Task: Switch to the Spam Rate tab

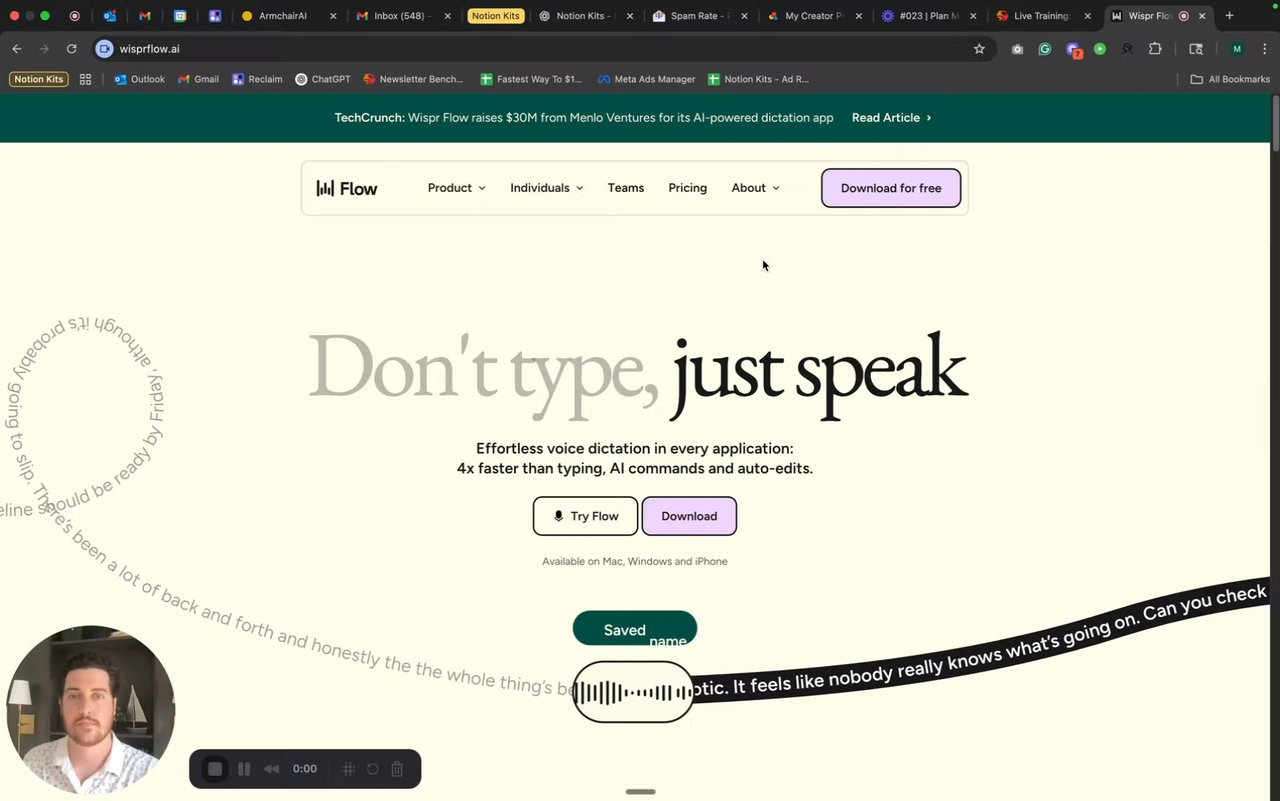Action: [698, 16]
